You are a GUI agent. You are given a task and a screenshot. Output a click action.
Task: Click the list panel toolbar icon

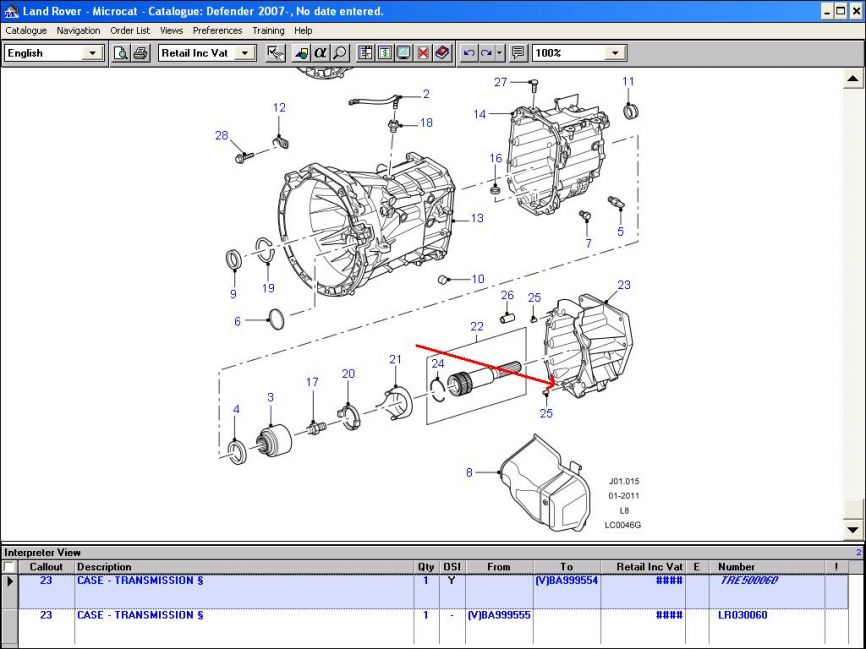coord(366,53)
